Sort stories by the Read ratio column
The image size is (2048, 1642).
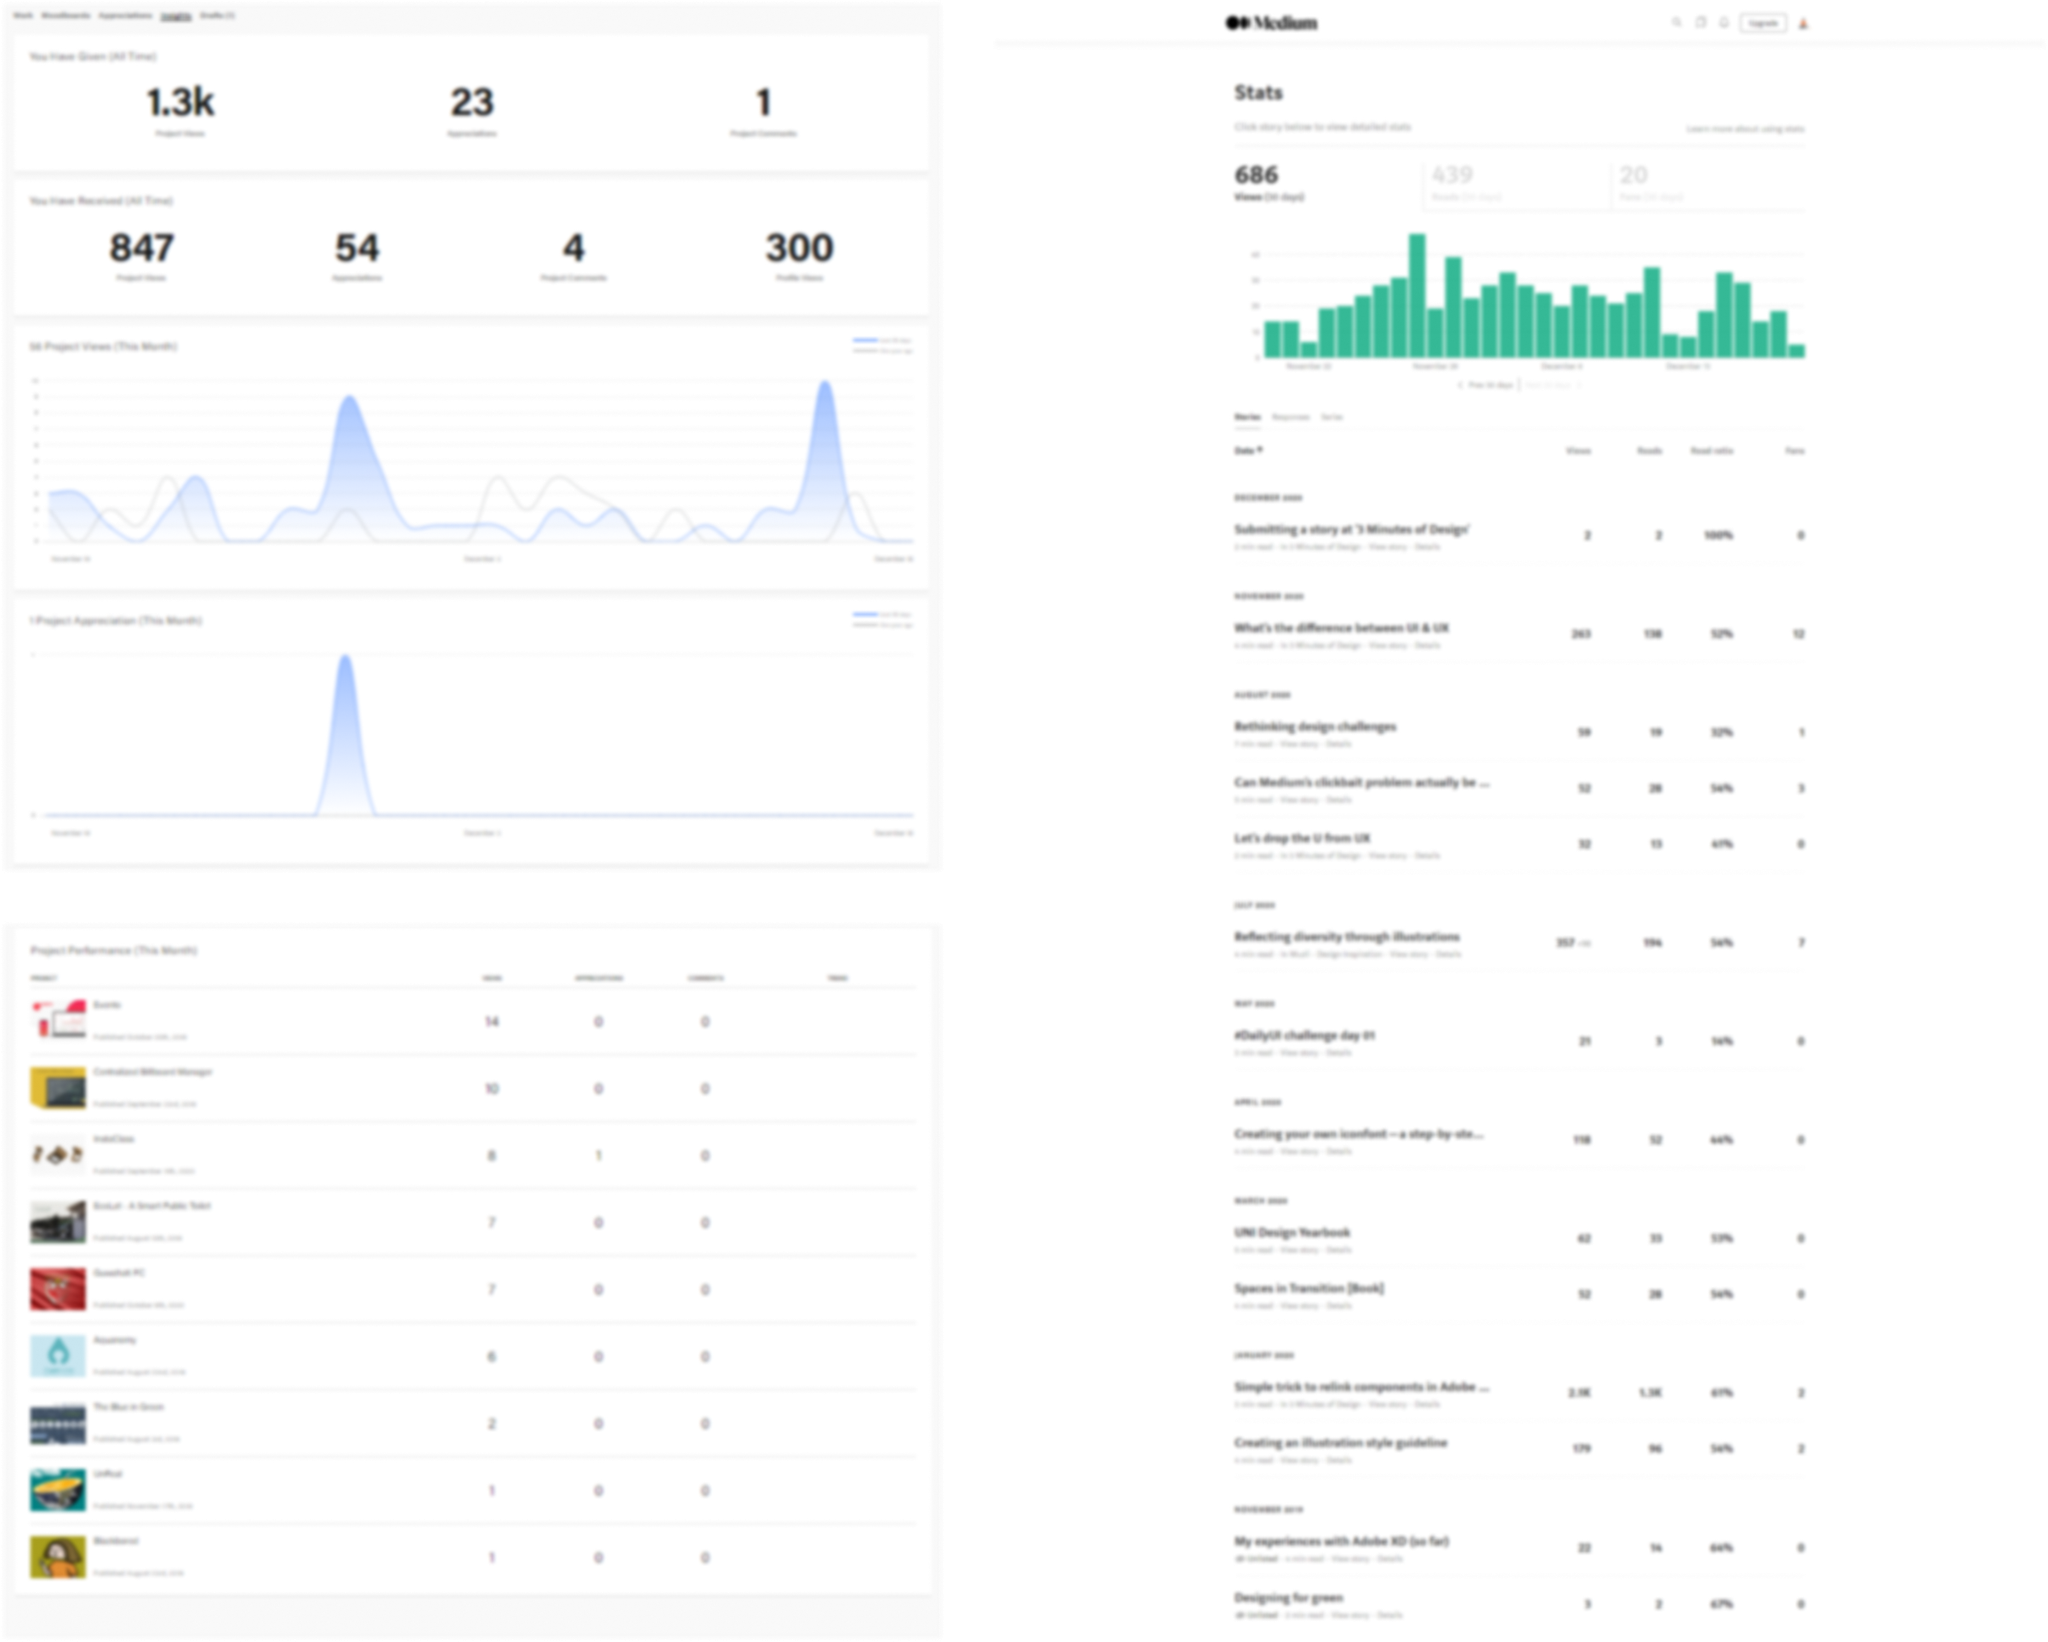pyautogui.click(x=1711, y=451)
